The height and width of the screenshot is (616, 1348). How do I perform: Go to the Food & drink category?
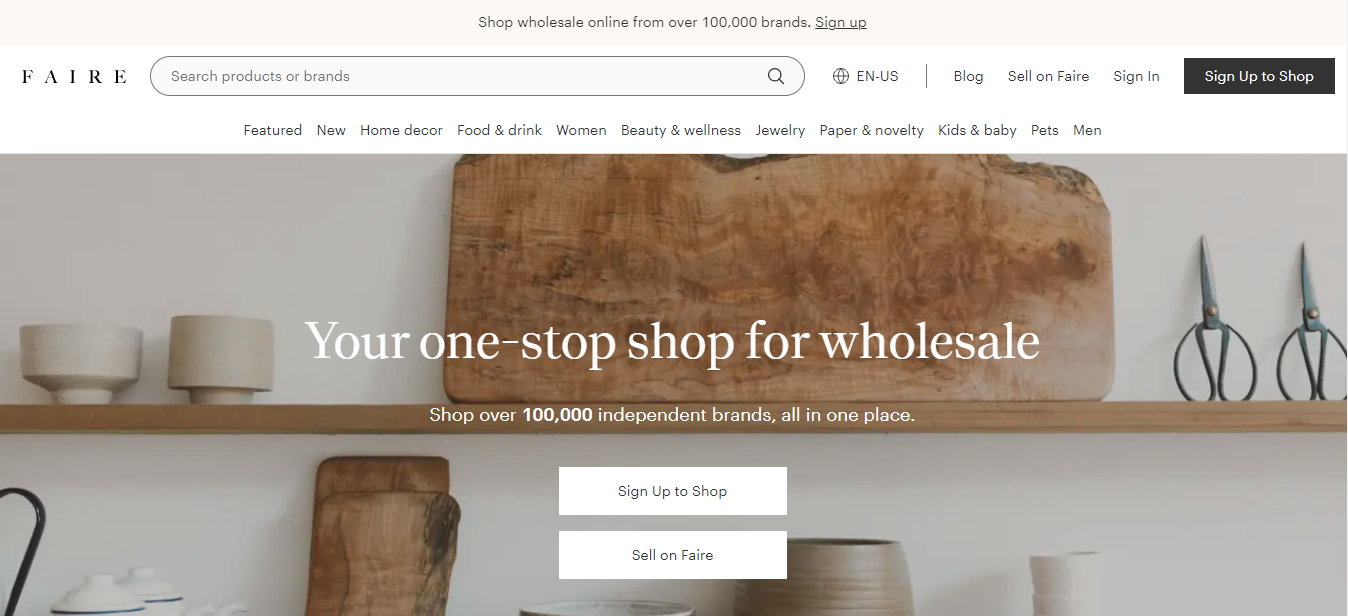[499, 130]
